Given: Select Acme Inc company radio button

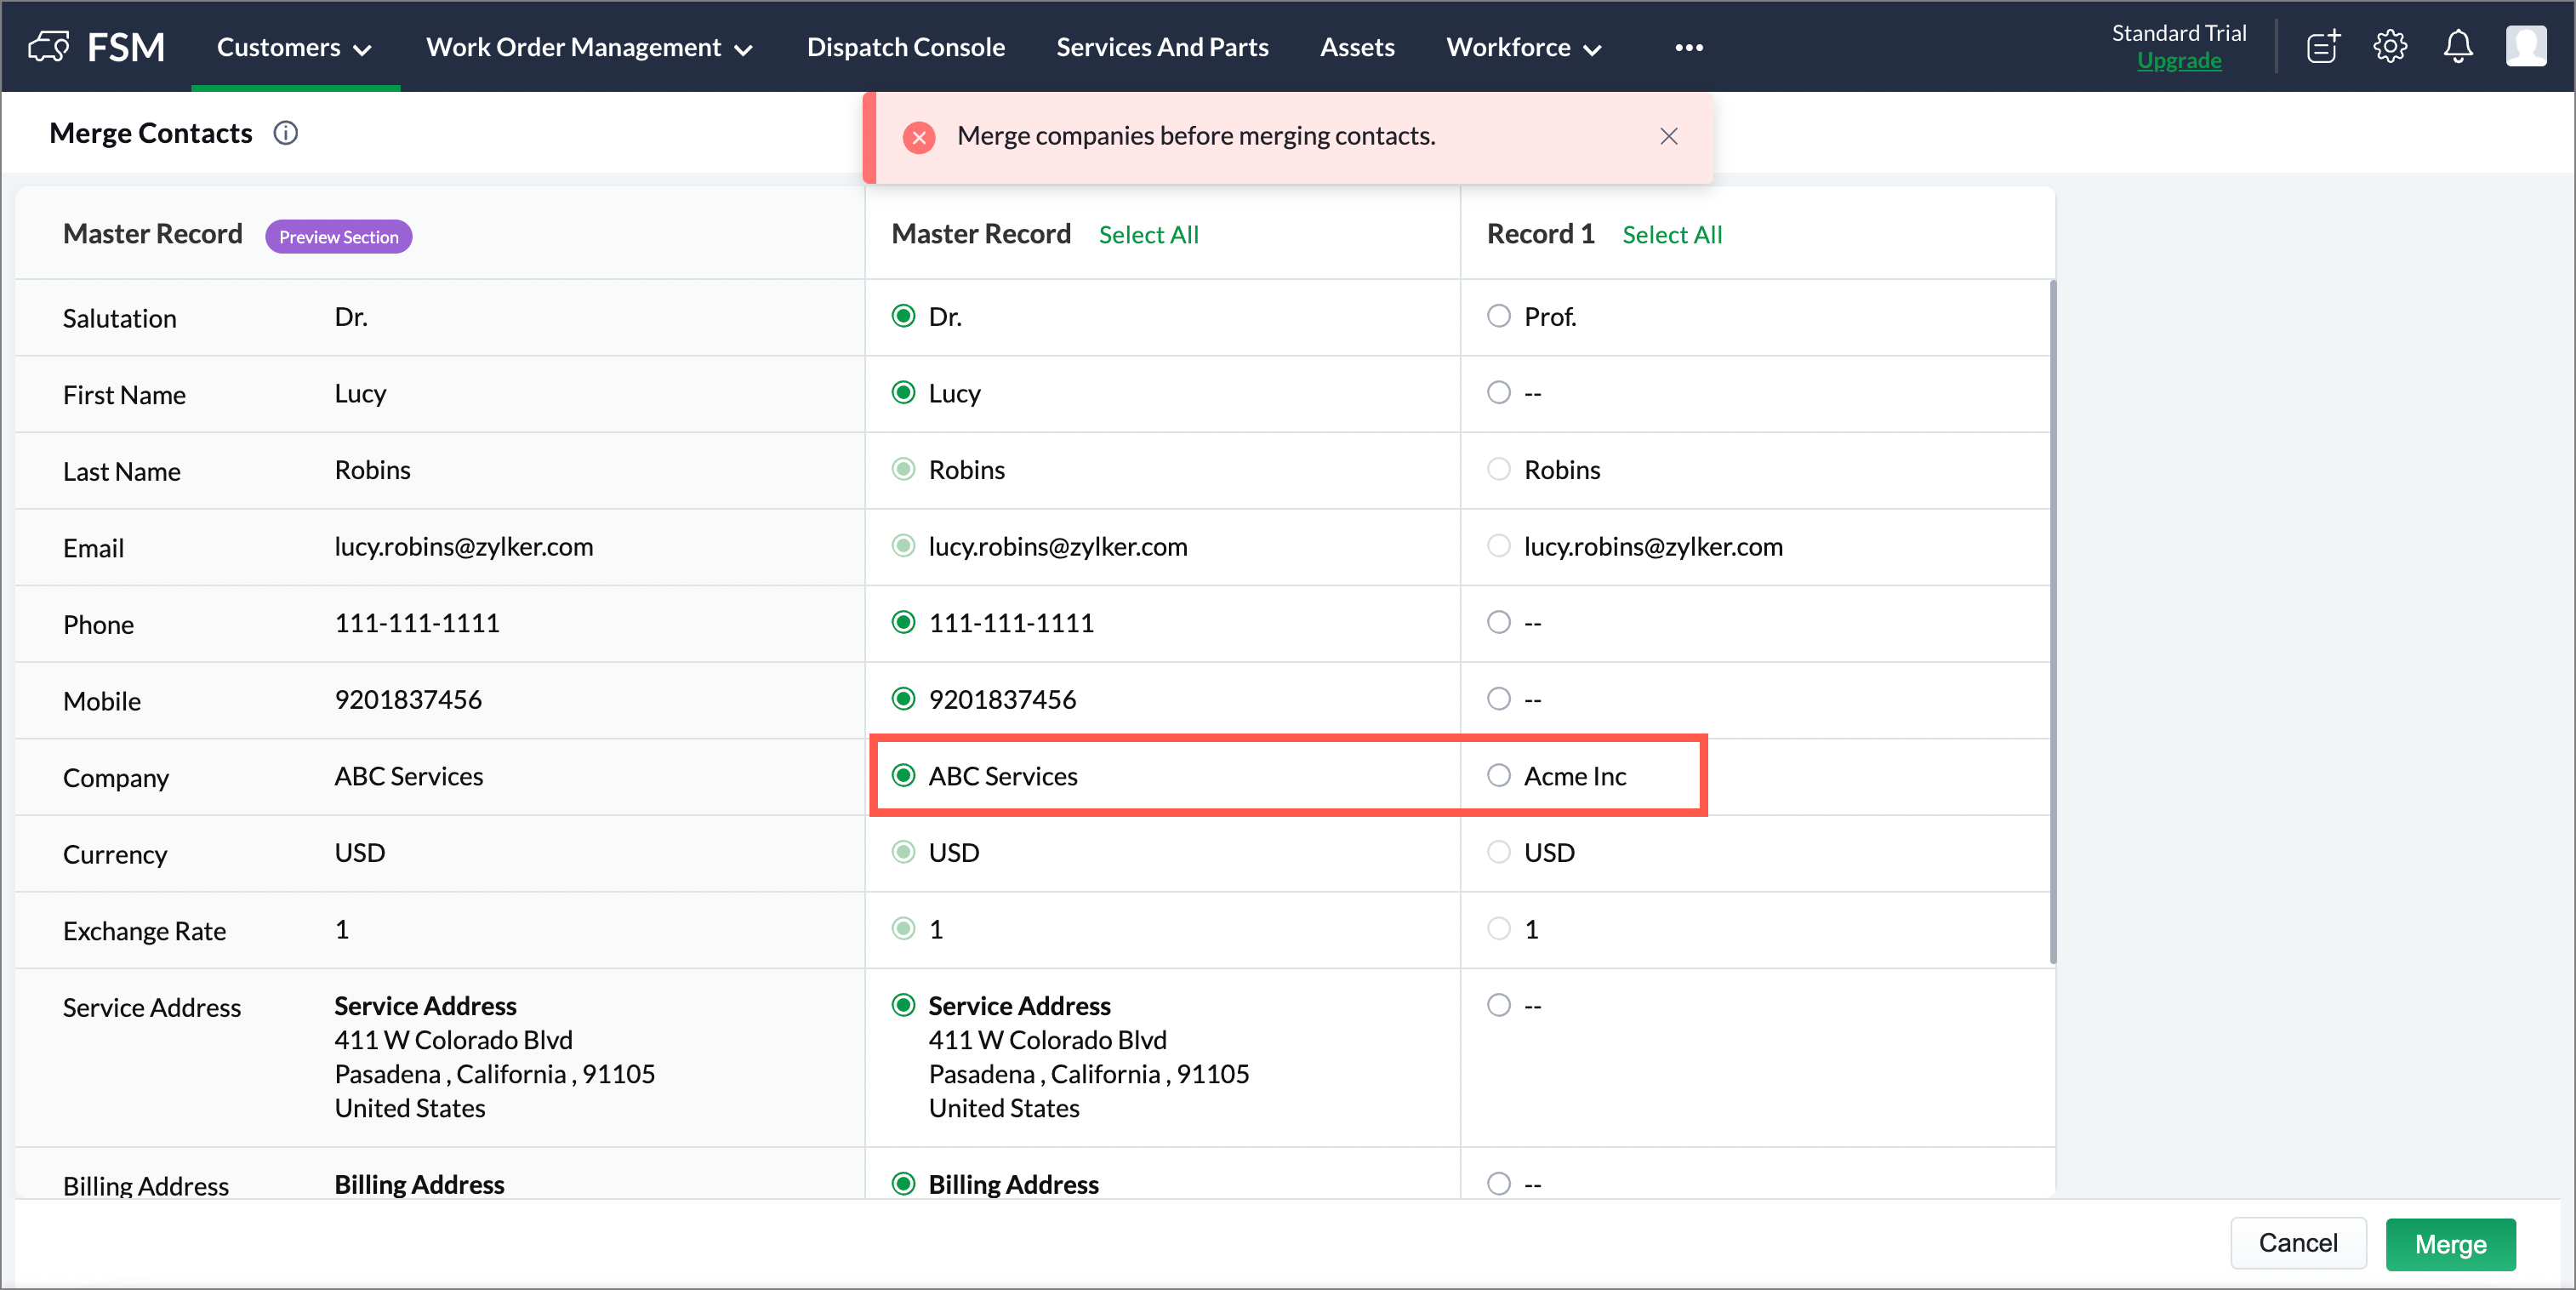Looking at the screenshot, I should [1498, 775].
